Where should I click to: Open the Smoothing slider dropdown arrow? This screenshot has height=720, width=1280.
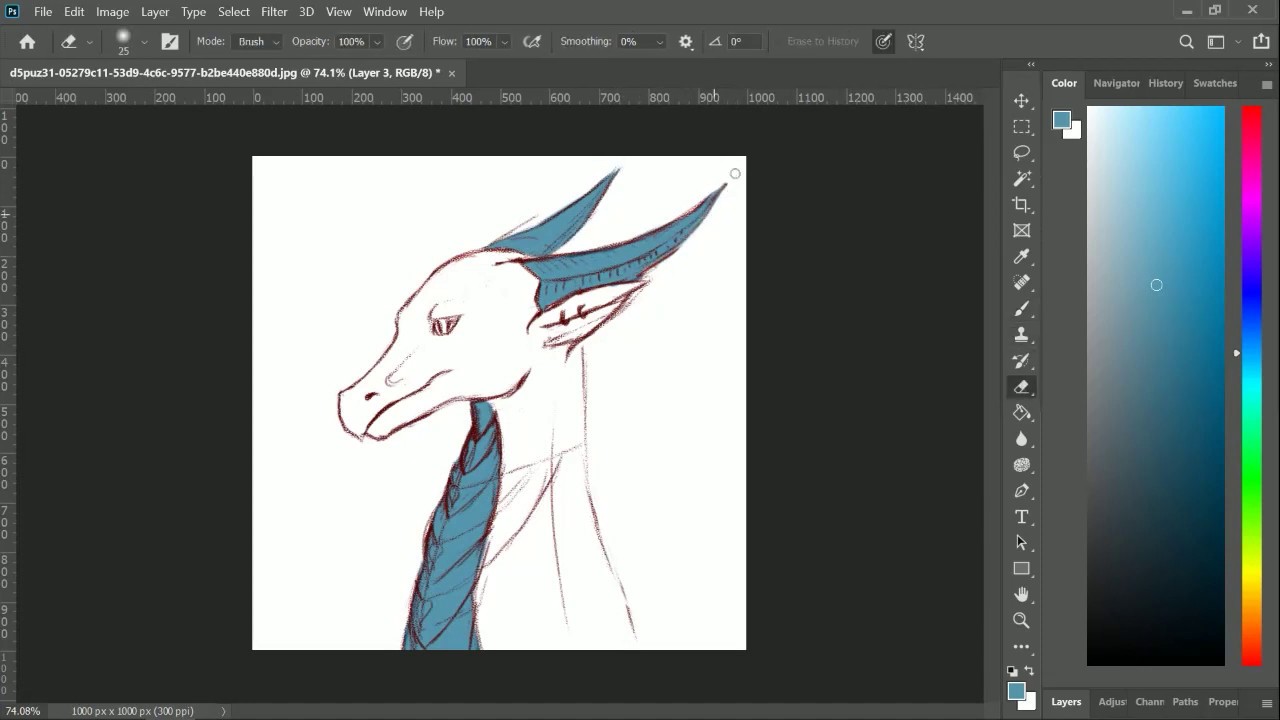[659, 42]
